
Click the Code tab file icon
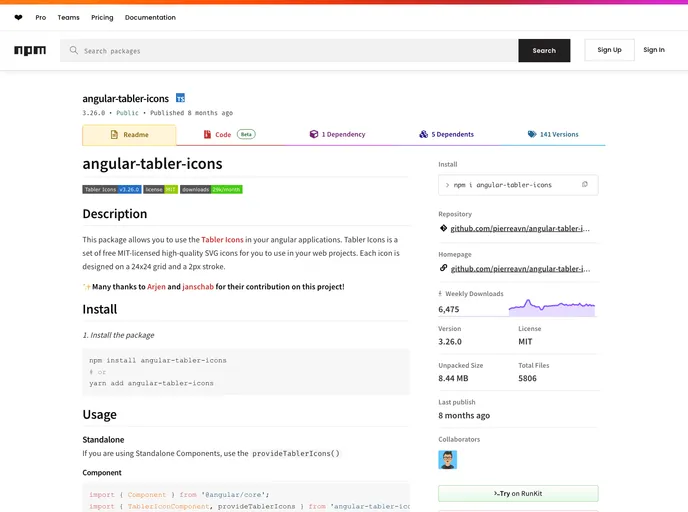point(207,134)
